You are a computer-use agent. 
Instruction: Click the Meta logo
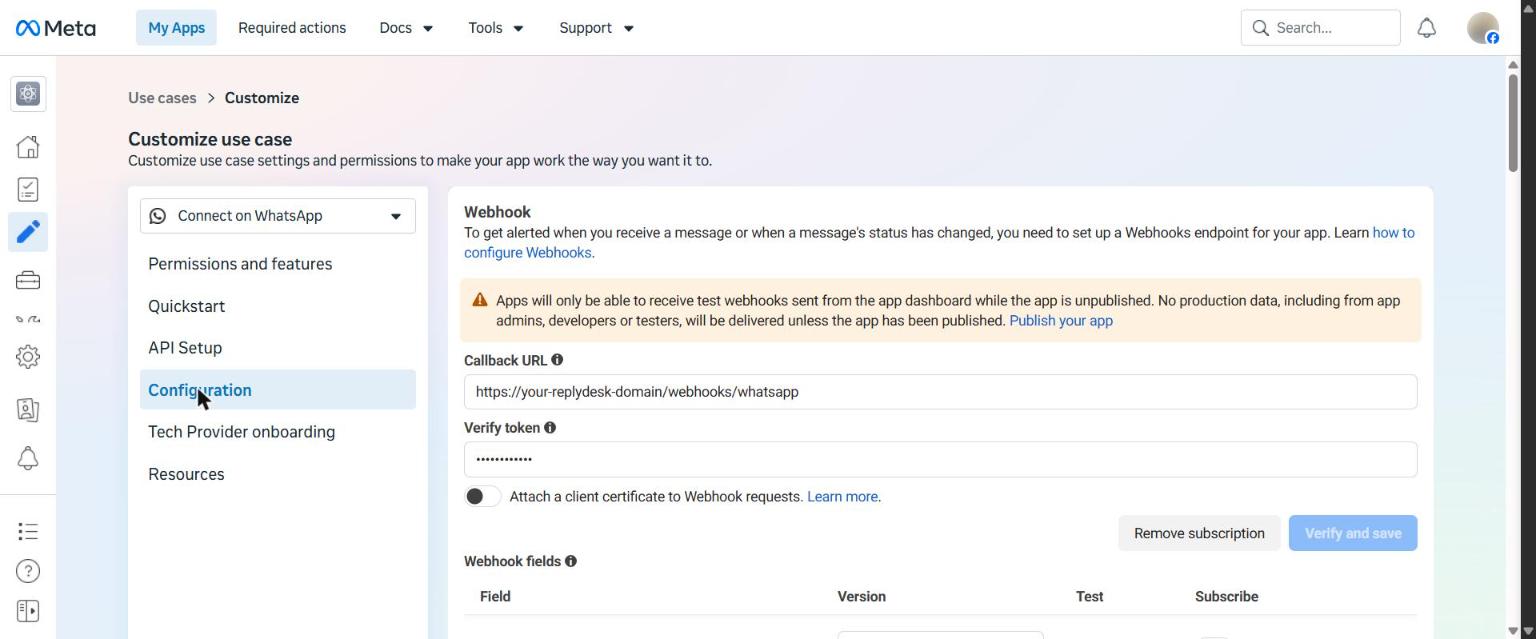tap(56, 28)
